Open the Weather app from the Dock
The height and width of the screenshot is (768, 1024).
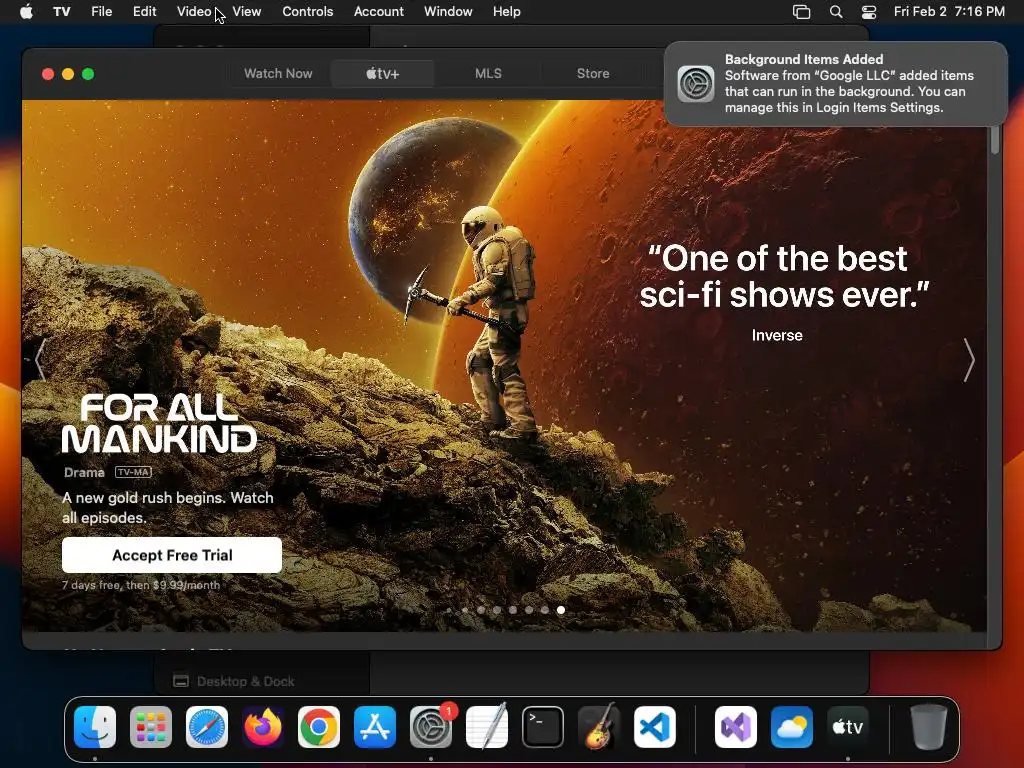click(792, 727)
